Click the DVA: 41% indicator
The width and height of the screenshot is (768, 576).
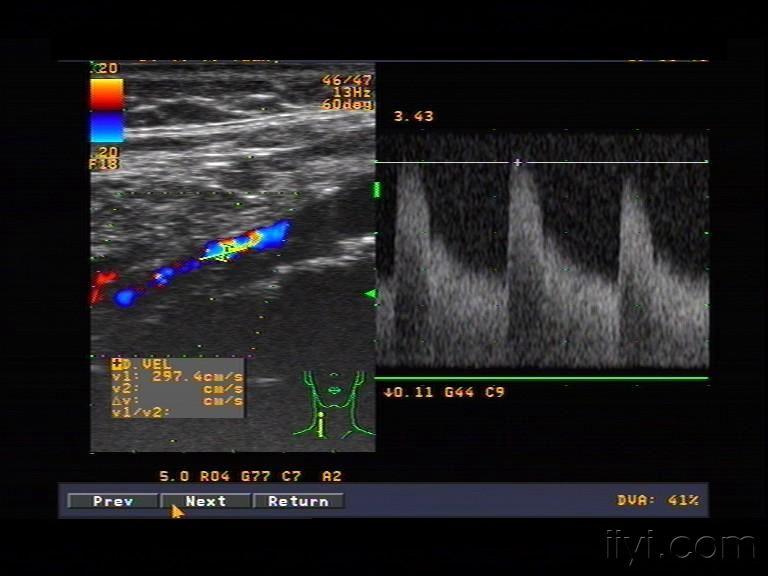pos(658,500)
